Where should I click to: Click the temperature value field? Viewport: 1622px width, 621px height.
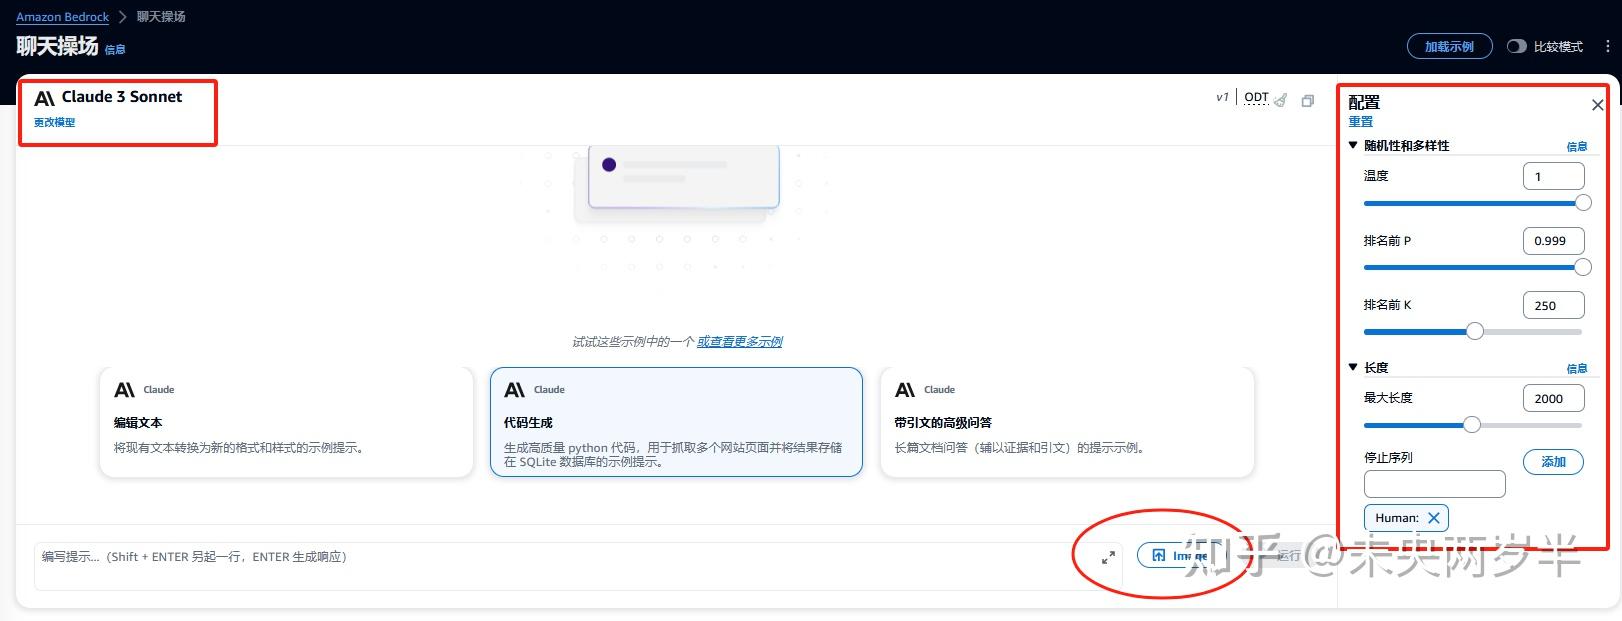click(x=1553, y=176)
